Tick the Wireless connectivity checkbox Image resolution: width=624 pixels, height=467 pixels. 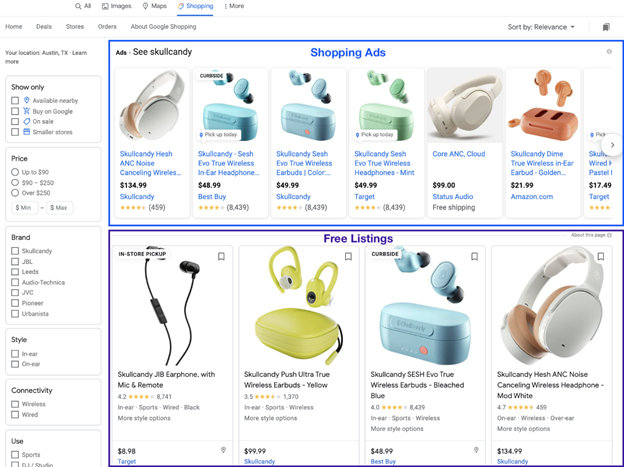pos(15,404)
